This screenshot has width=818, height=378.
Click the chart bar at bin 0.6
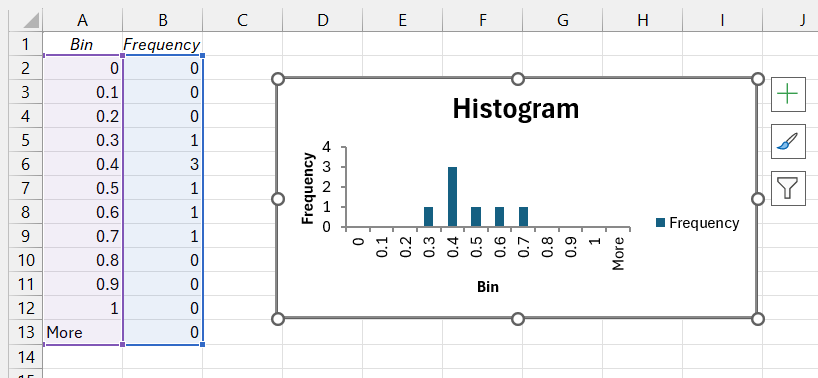coord(500,217)
